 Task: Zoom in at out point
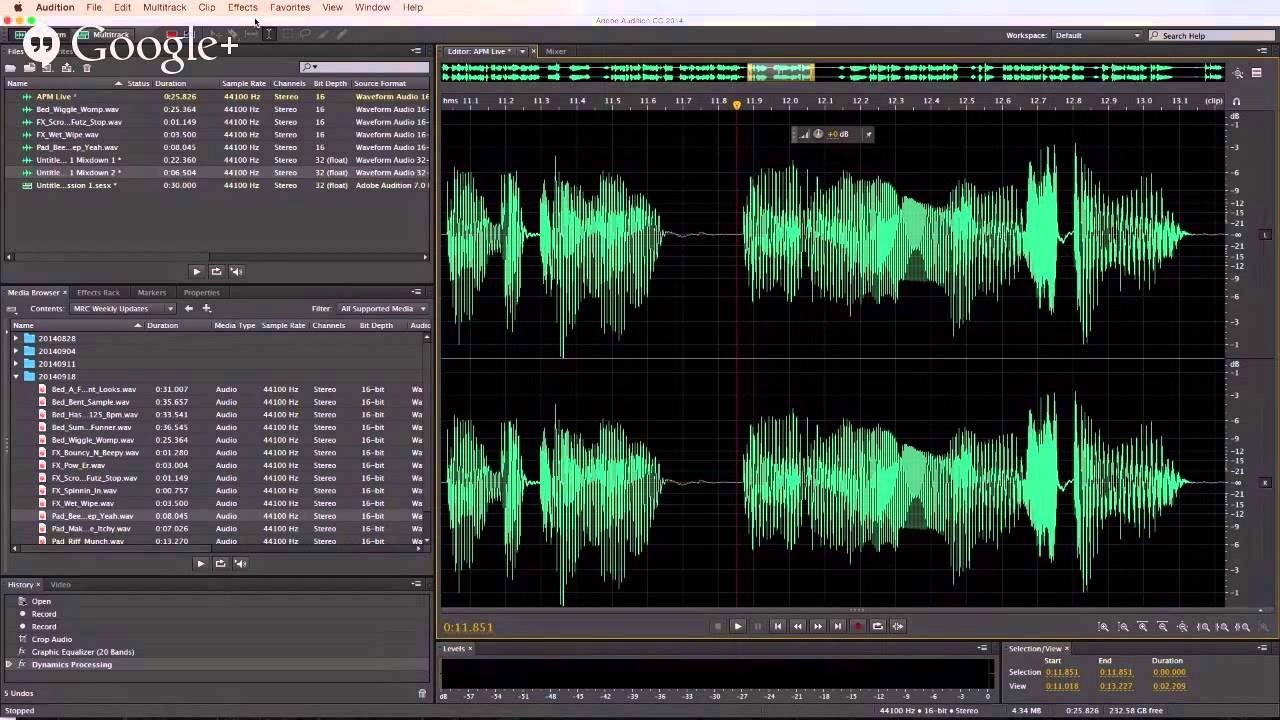click(x=1222, y=627)
